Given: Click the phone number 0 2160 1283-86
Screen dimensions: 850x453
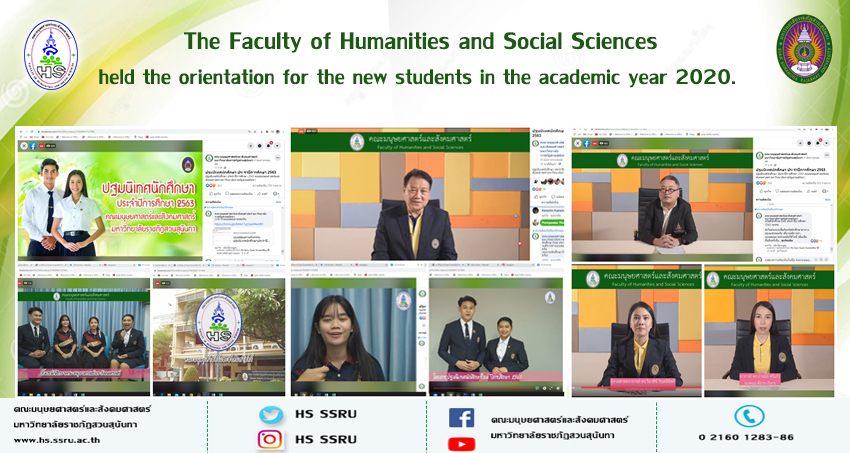Looking at the screenshot, I should [746, 438].
